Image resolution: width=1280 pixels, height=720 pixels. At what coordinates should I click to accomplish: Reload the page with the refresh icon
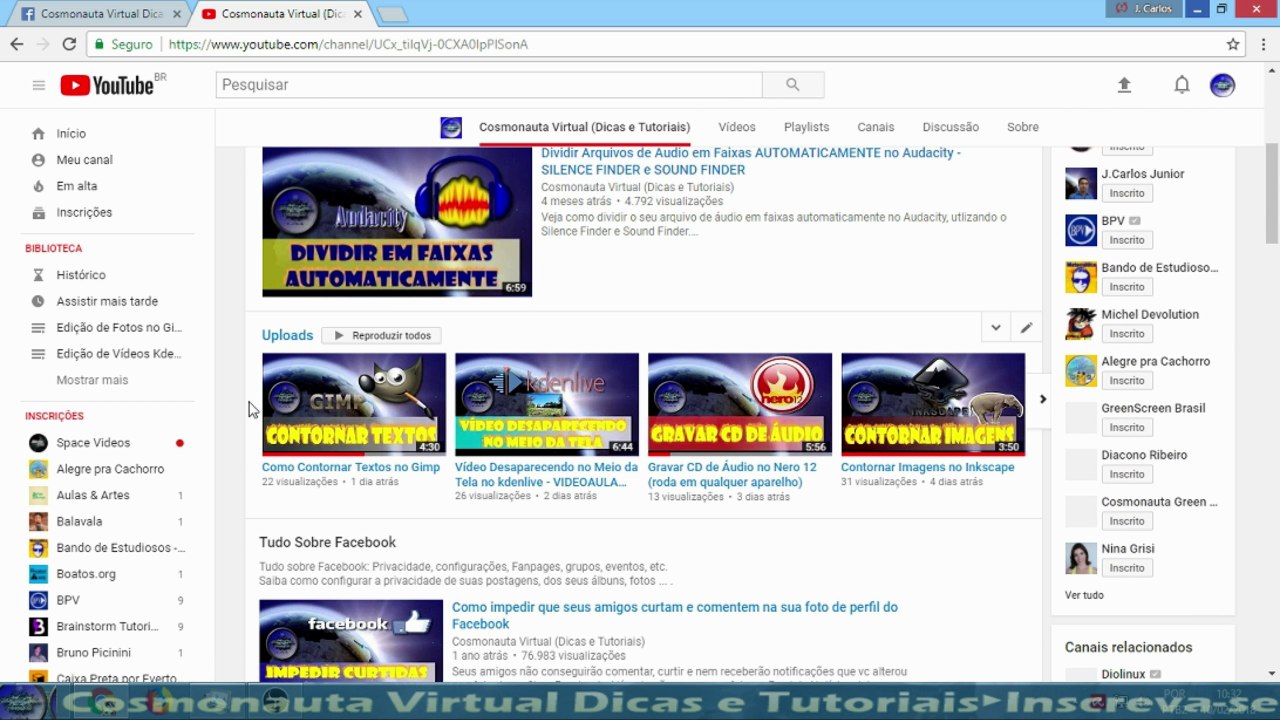[69, 44]
